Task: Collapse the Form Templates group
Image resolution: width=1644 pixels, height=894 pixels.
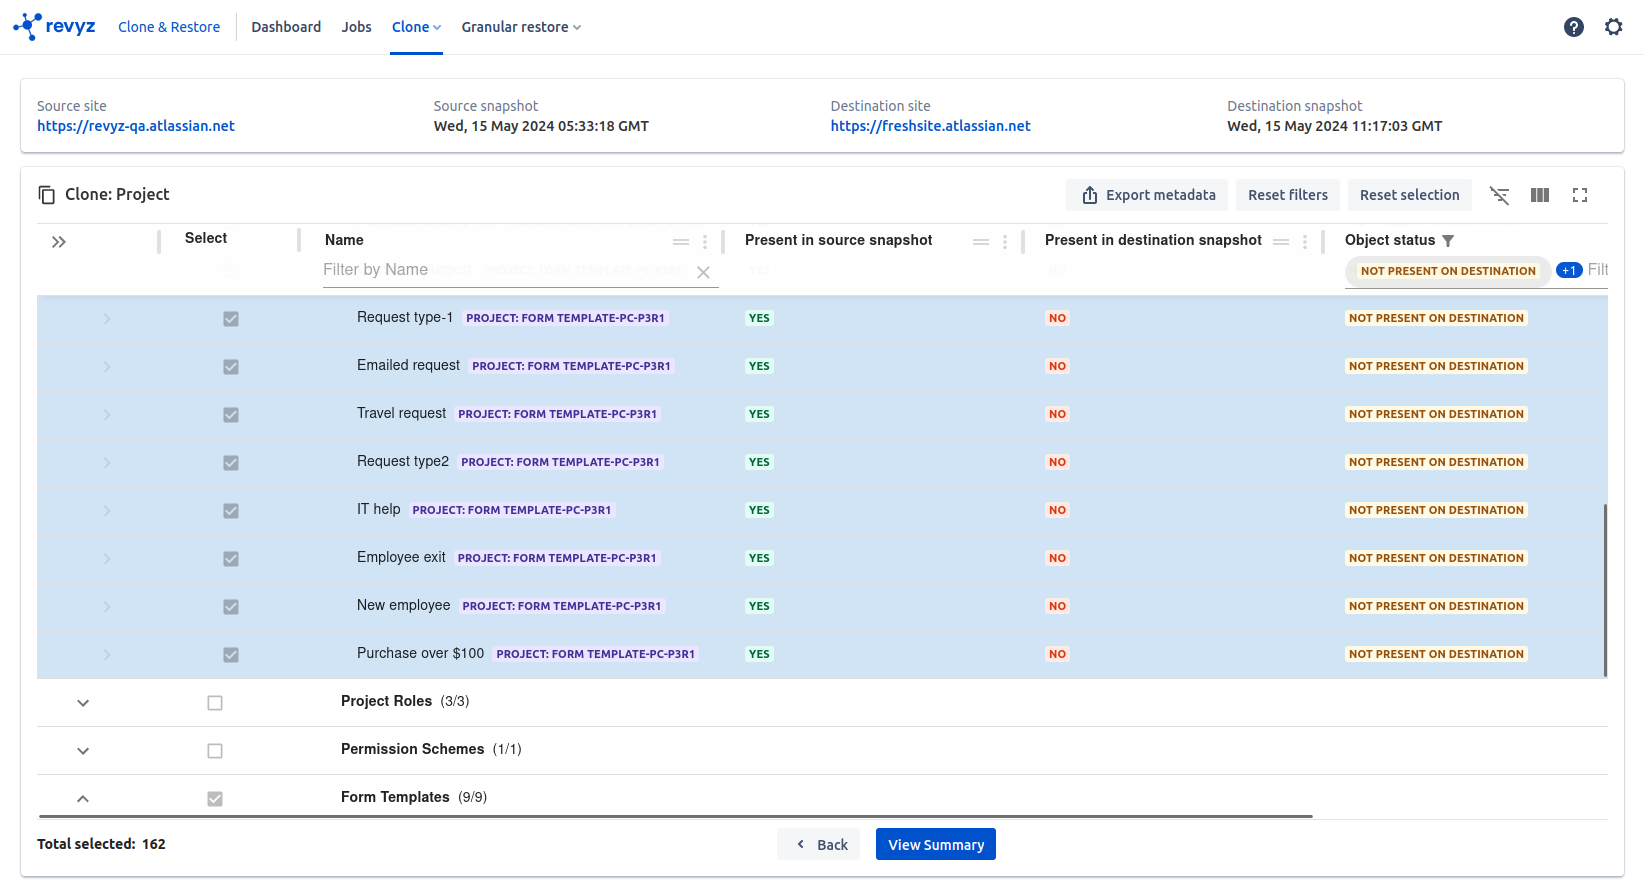Action: click(x=83, y=799)
